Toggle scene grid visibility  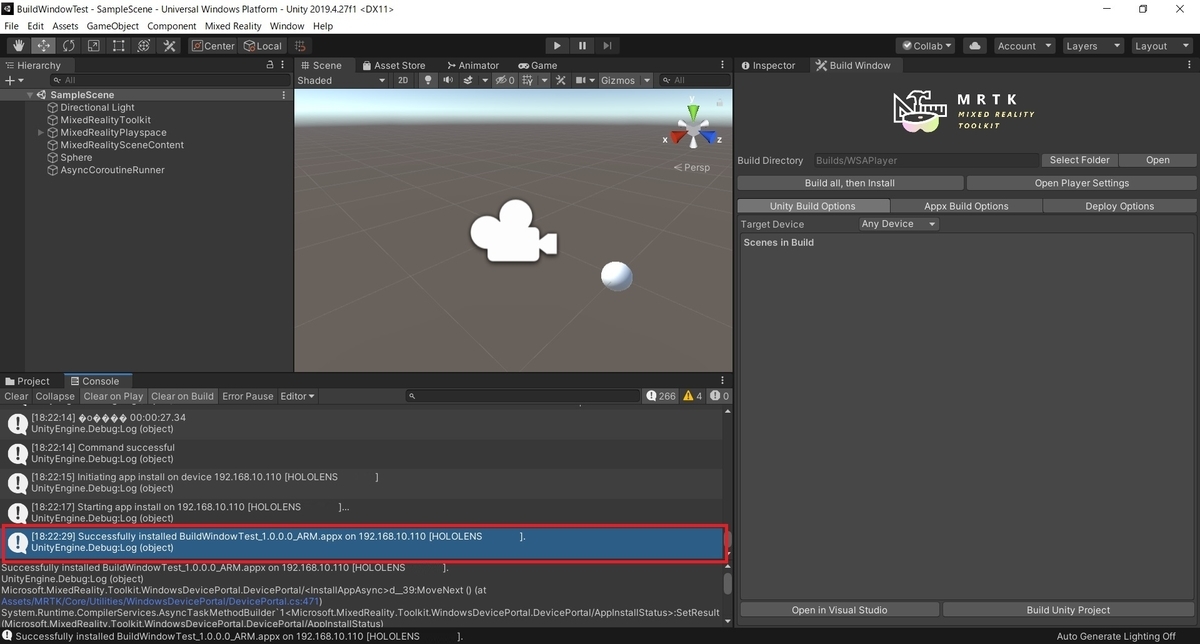click(526, 80)
